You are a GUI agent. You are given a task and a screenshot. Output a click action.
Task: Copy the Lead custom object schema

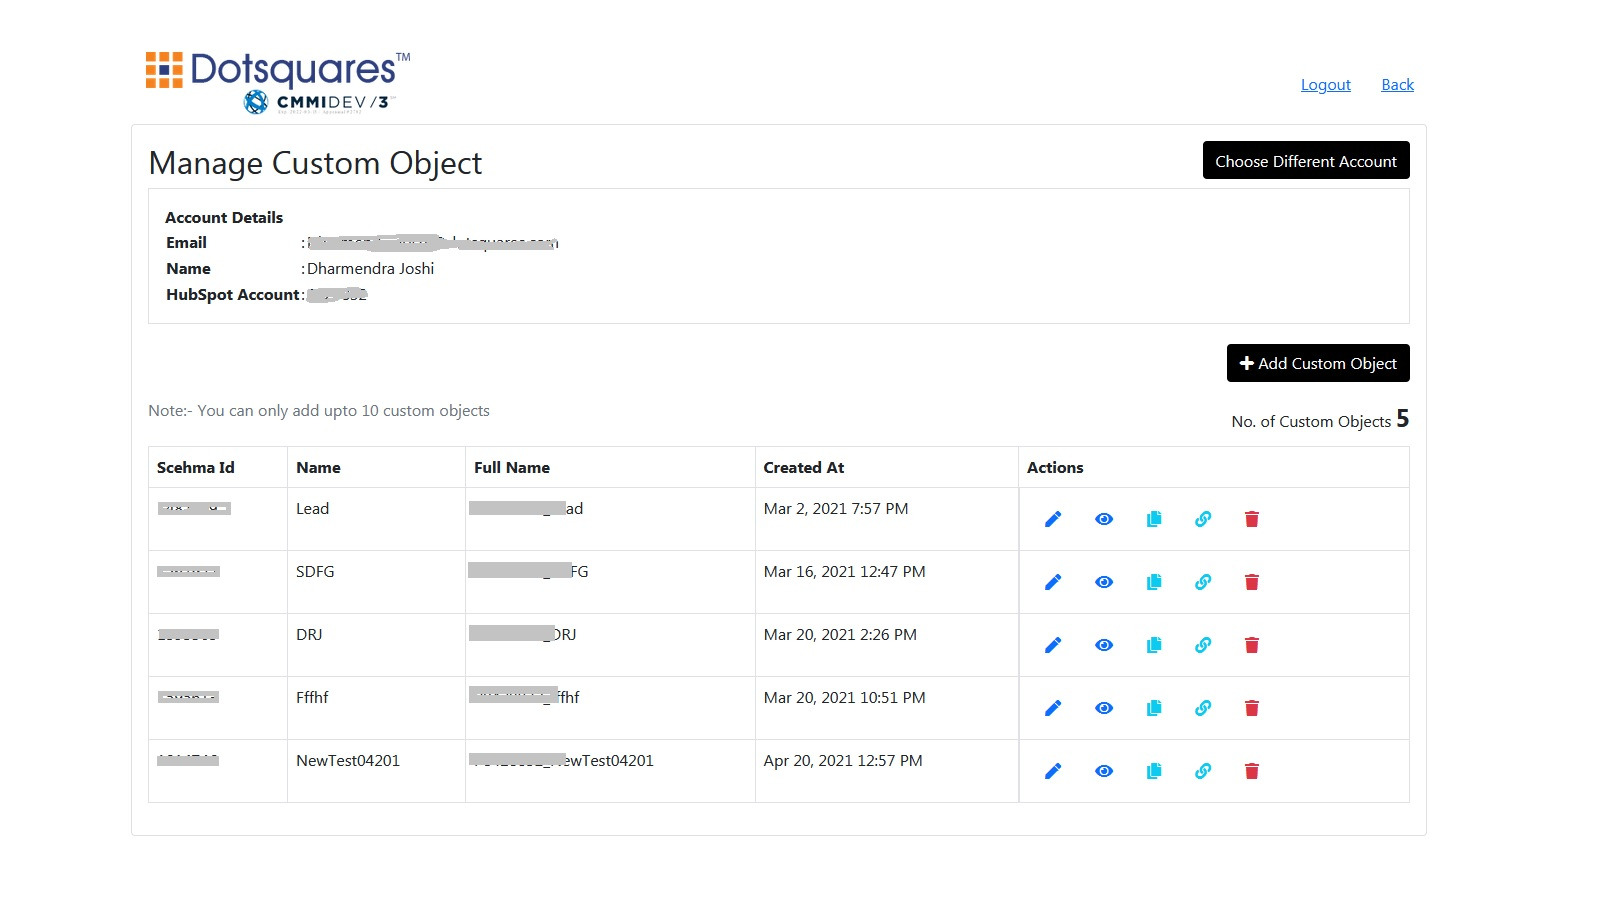1153,518
